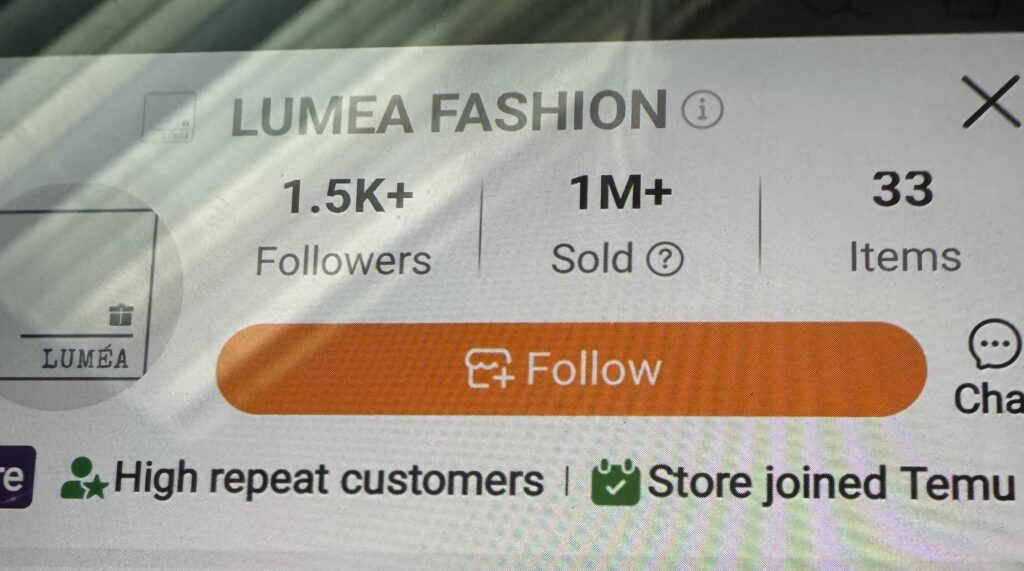Click the purple badge at the left edge
Screen dimensions: 1024x571
[16, 477]
